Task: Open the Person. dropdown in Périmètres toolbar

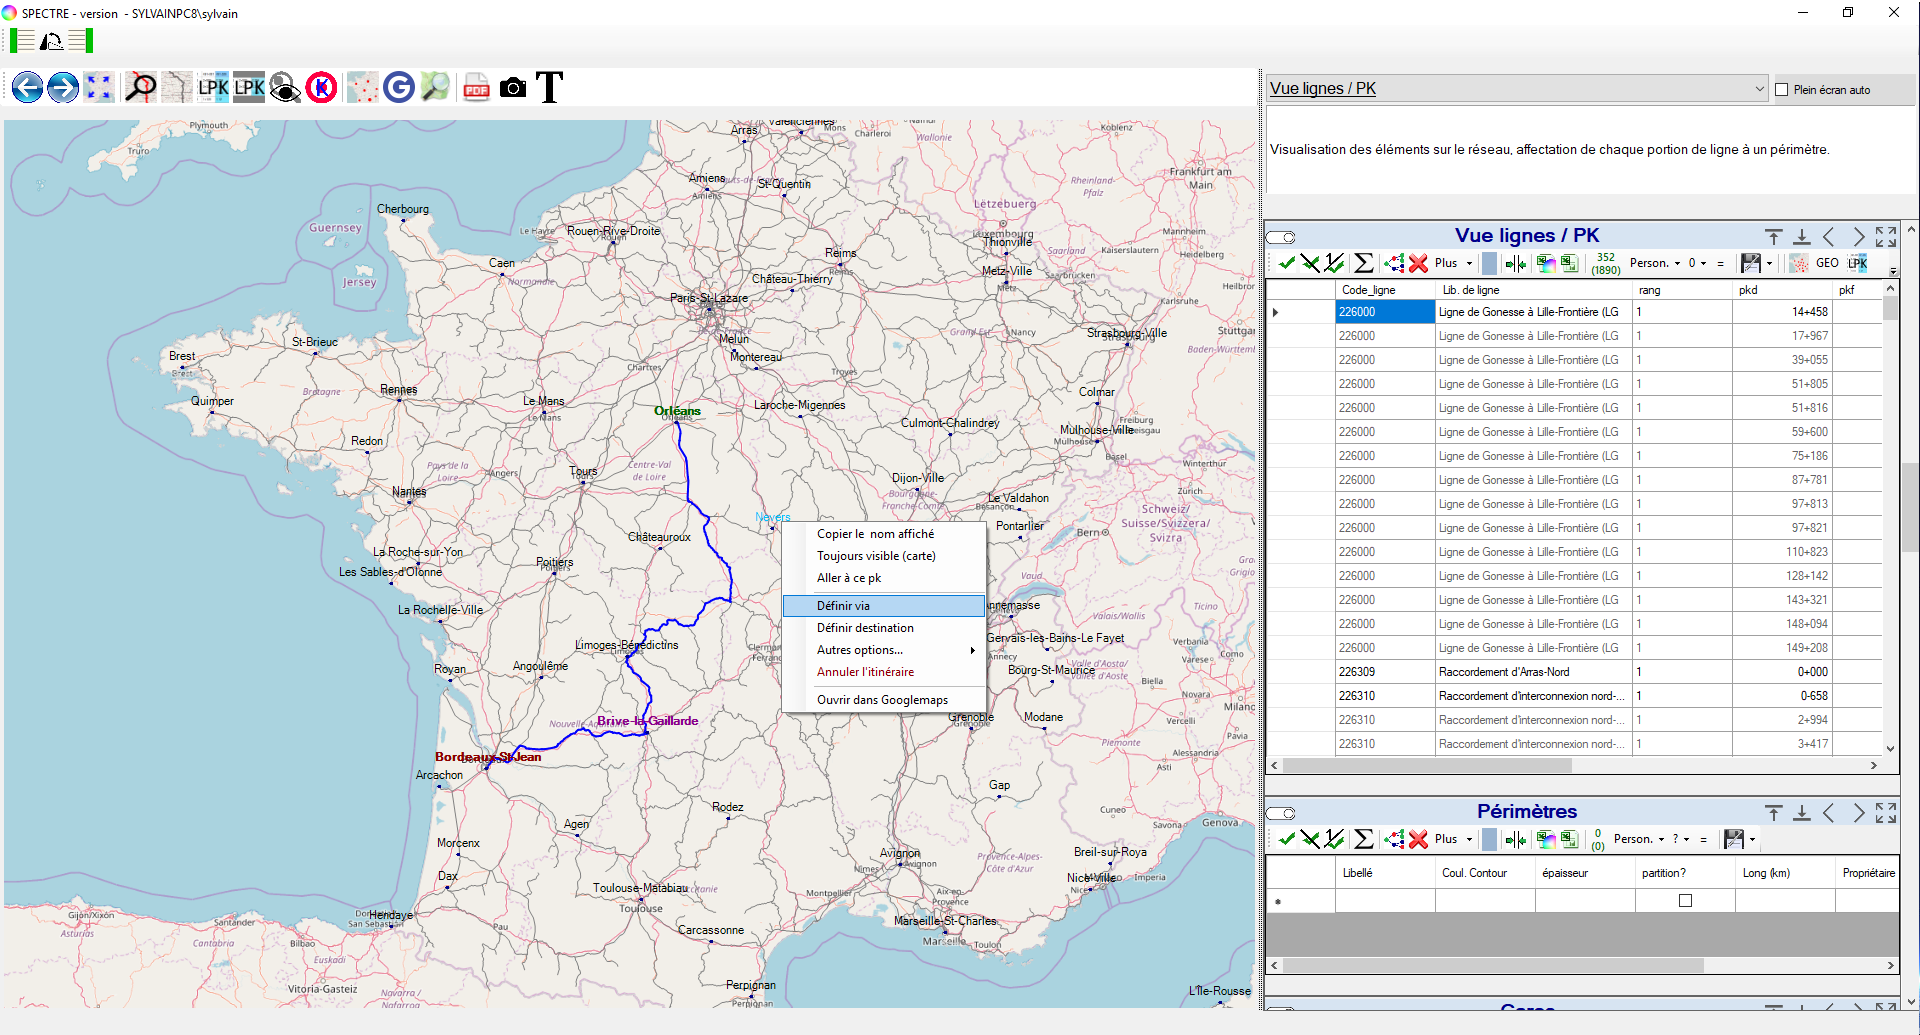Action: (1639, 839)
